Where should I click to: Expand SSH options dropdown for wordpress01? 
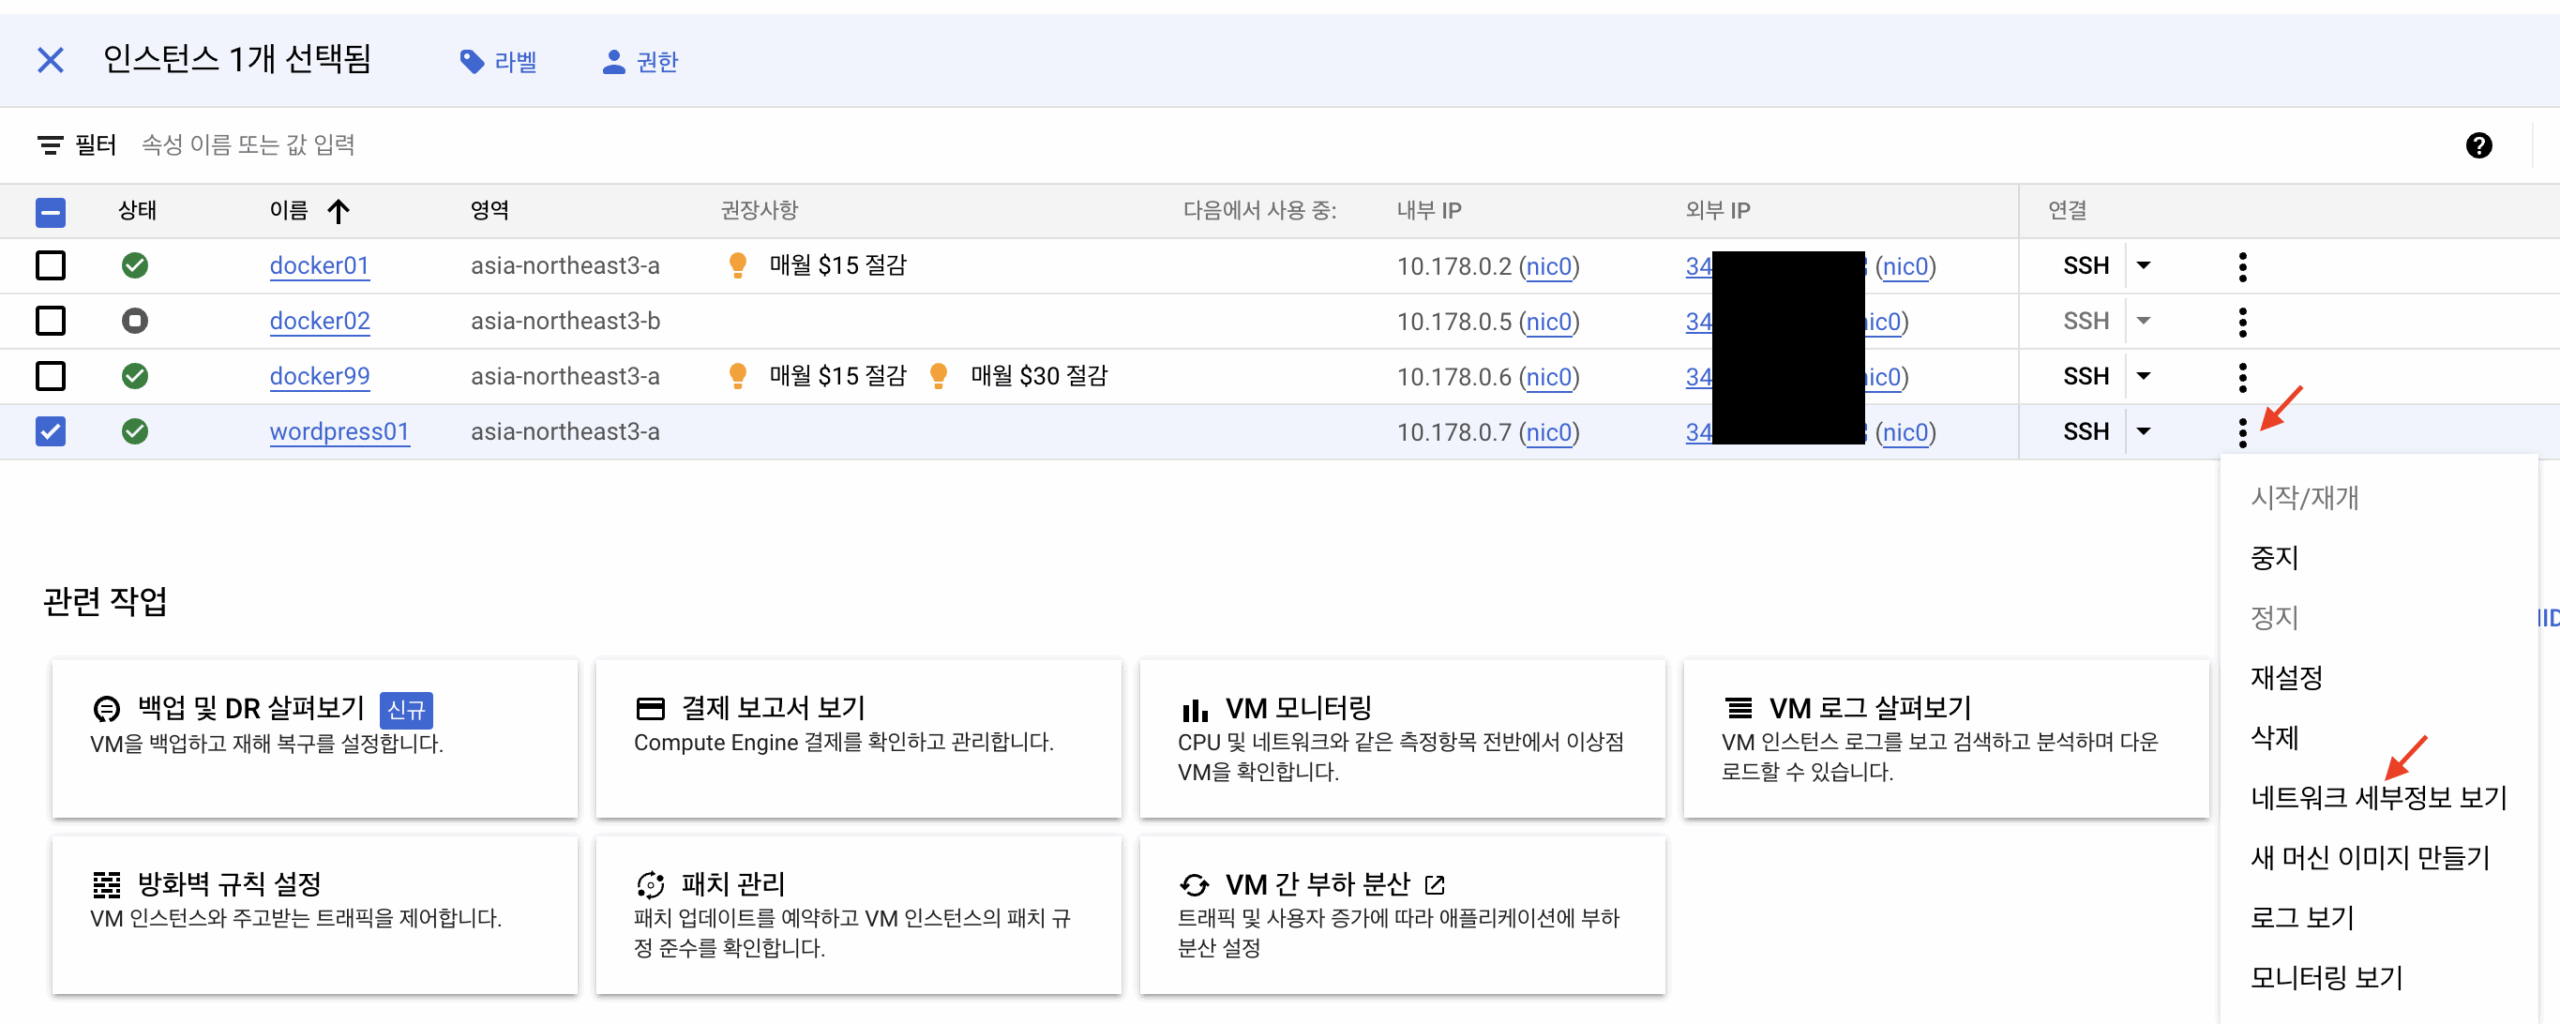(2143, 432)
